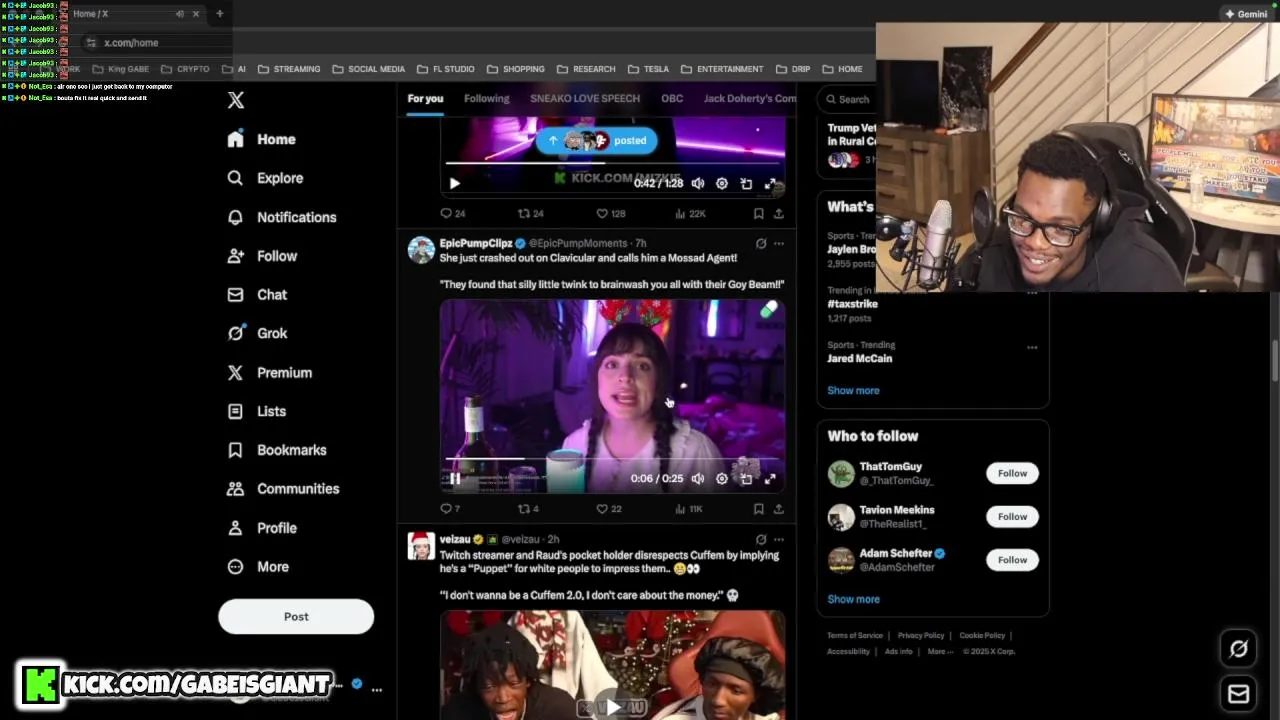Open EpicPumpClipz profile avatar
The width and height of the screenshot is (1280, 720).
[421, 249]
